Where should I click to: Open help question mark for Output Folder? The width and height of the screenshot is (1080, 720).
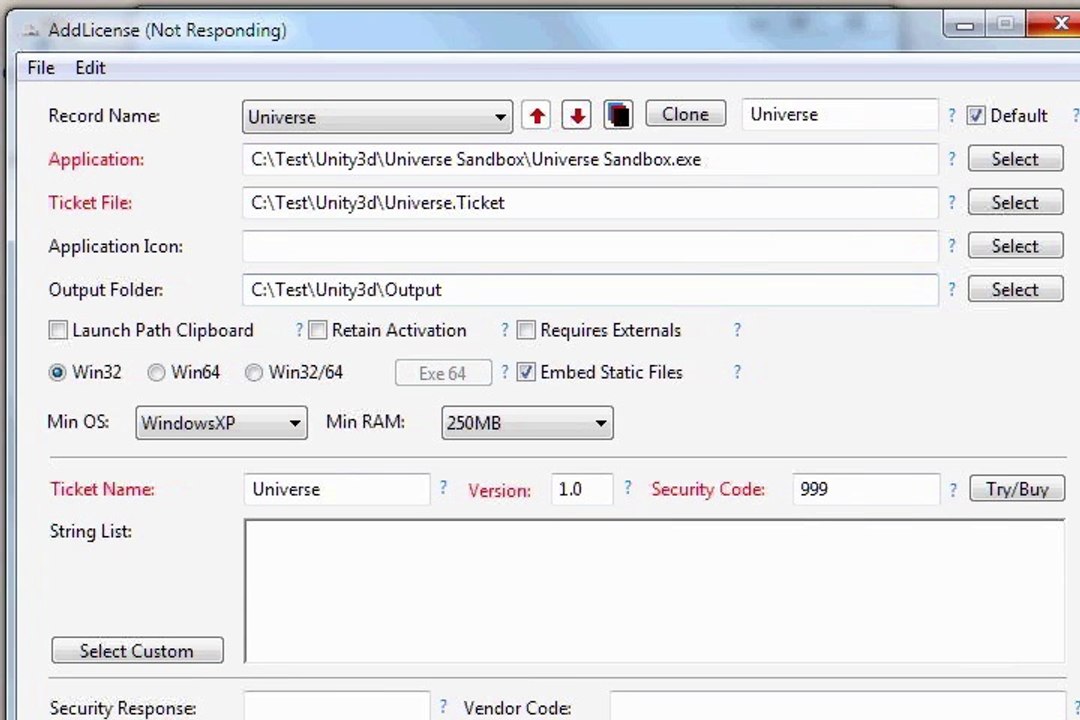click(x=951, y=289)
